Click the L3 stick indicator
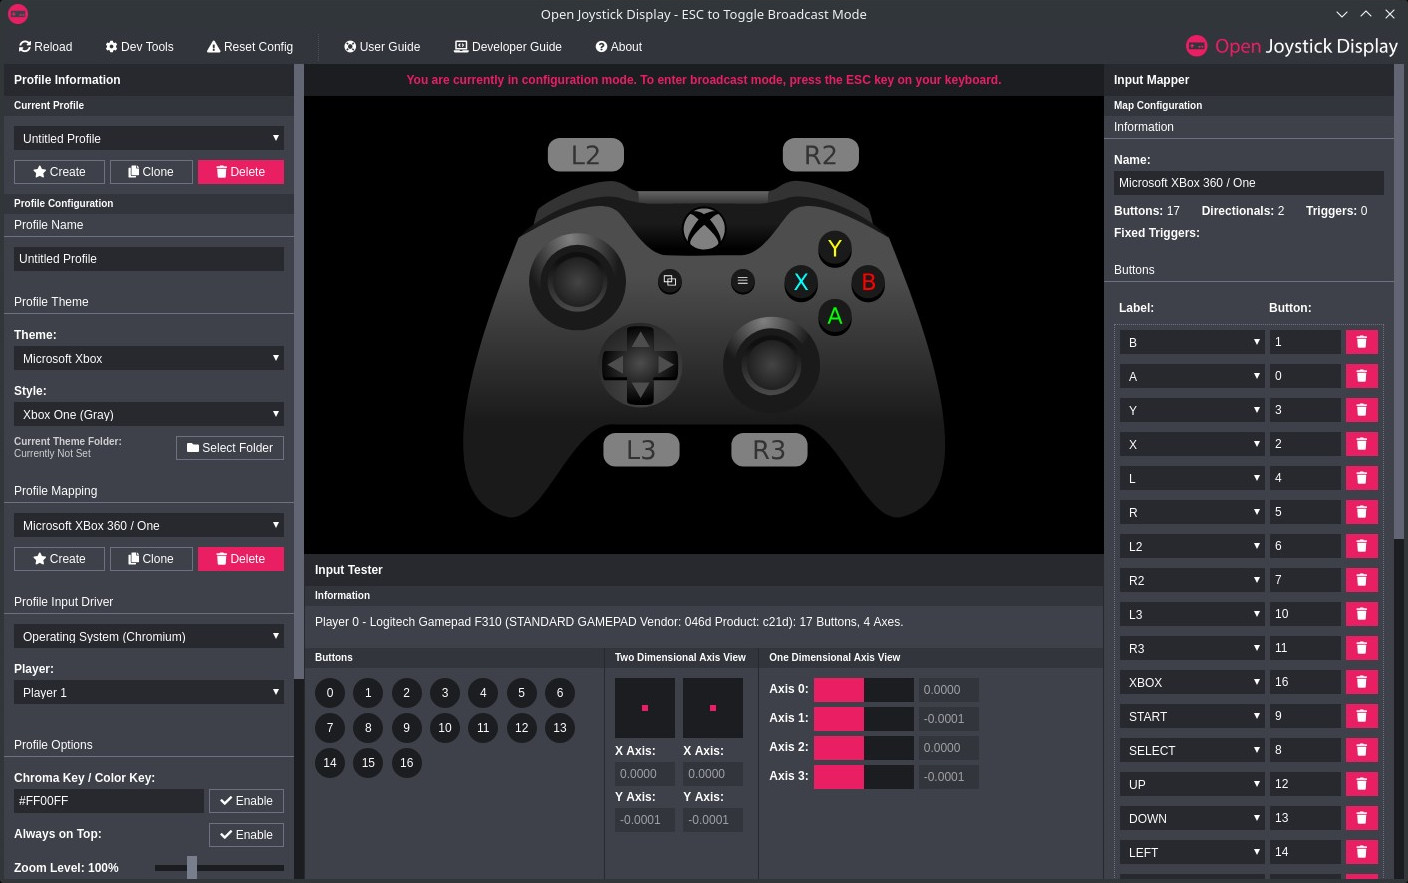1408x883 pixels. [x=641, y=450]
